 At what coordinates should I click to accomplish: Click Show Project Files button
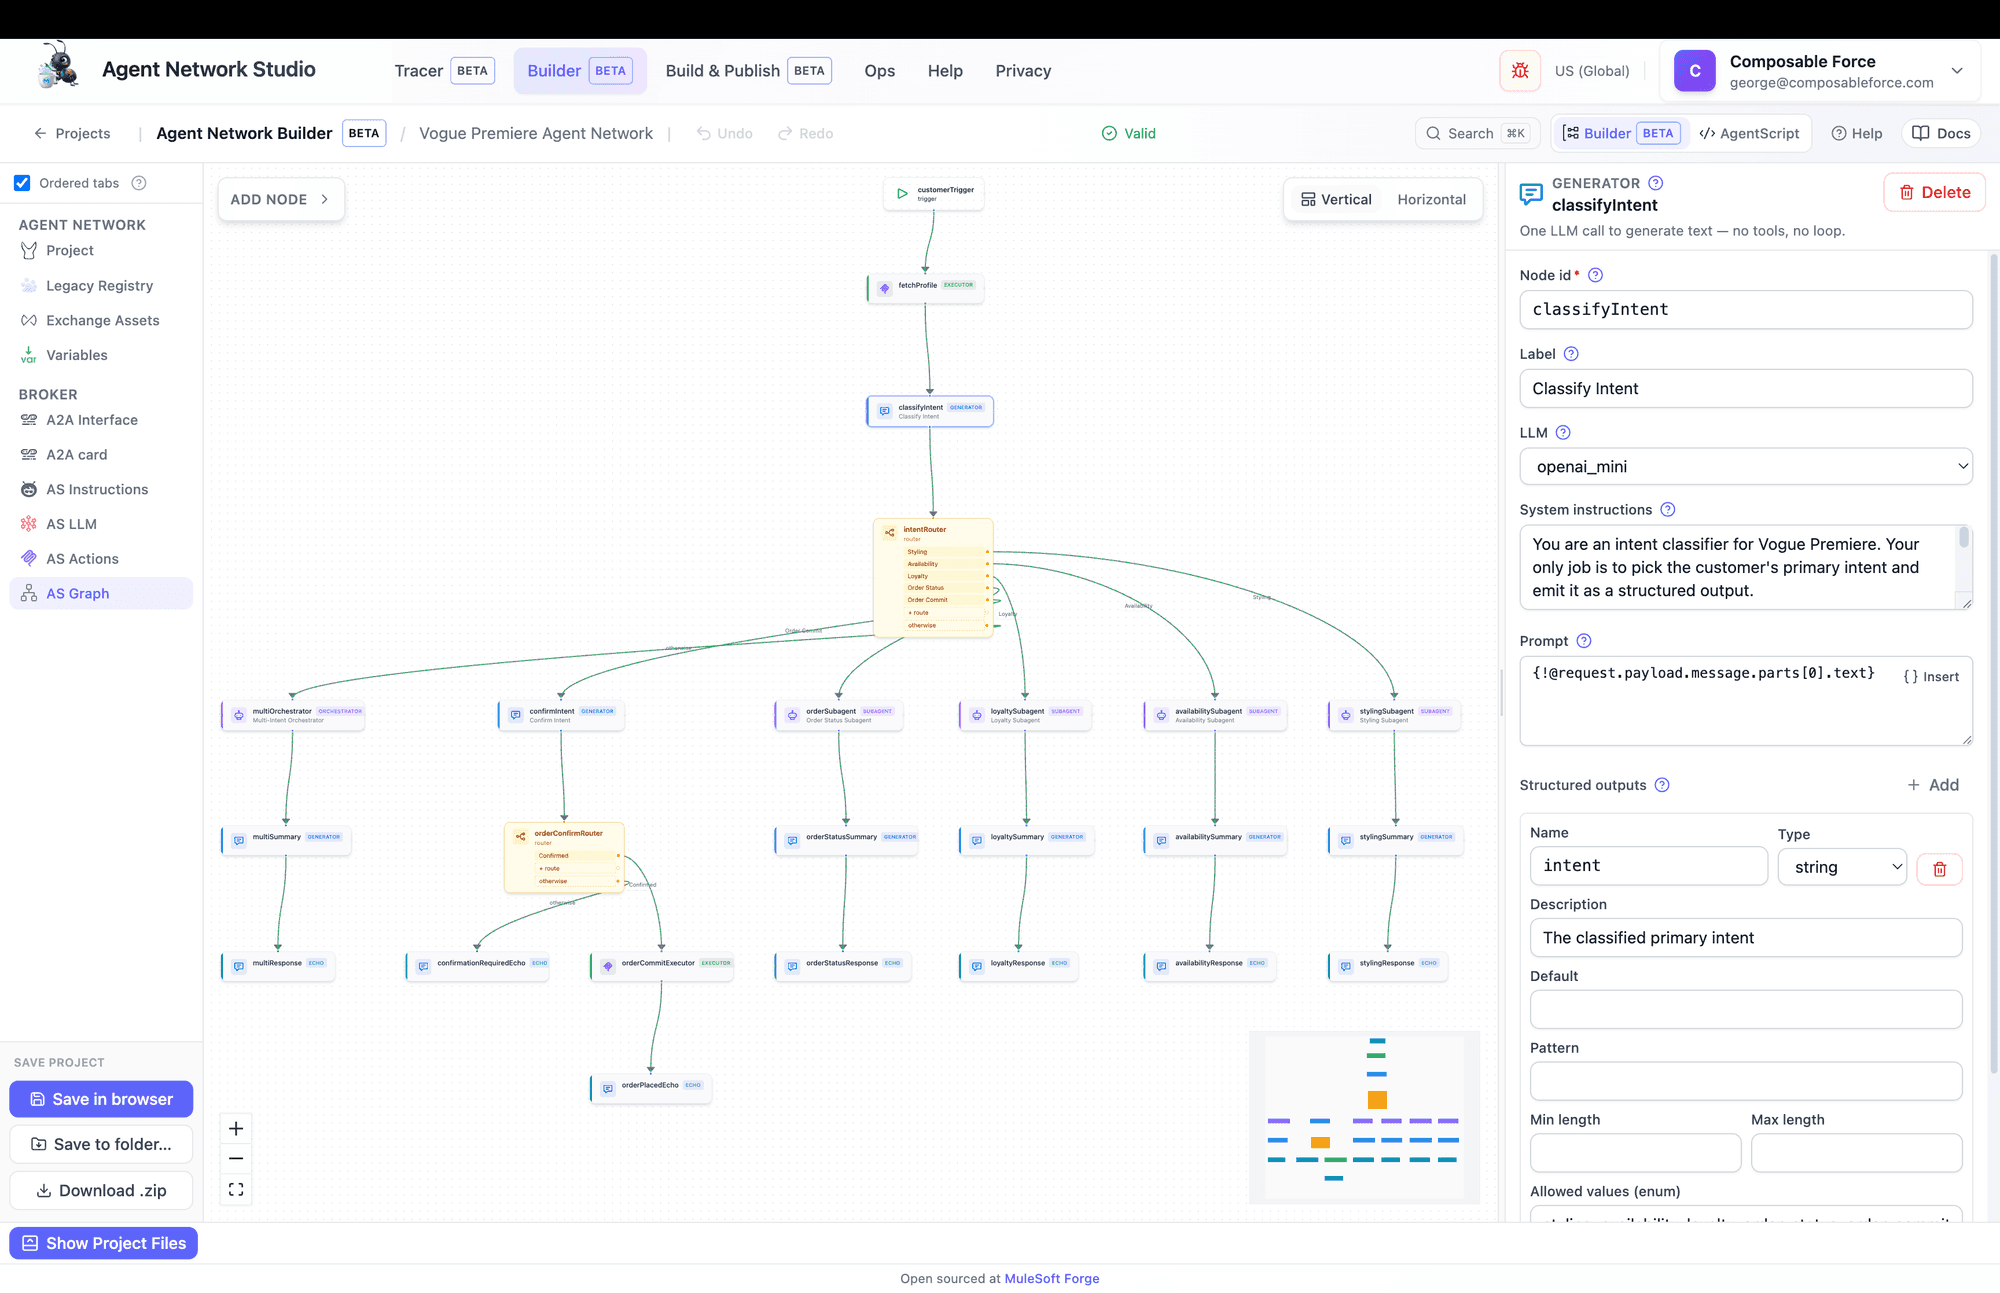pos(103,1243)
